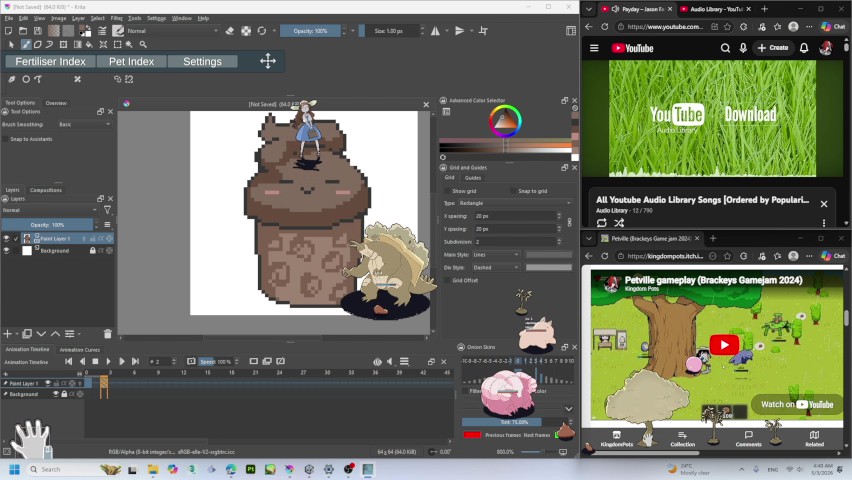Switch to the Animation Curves tab
The image size is (852, 480).
coord(79,350)
